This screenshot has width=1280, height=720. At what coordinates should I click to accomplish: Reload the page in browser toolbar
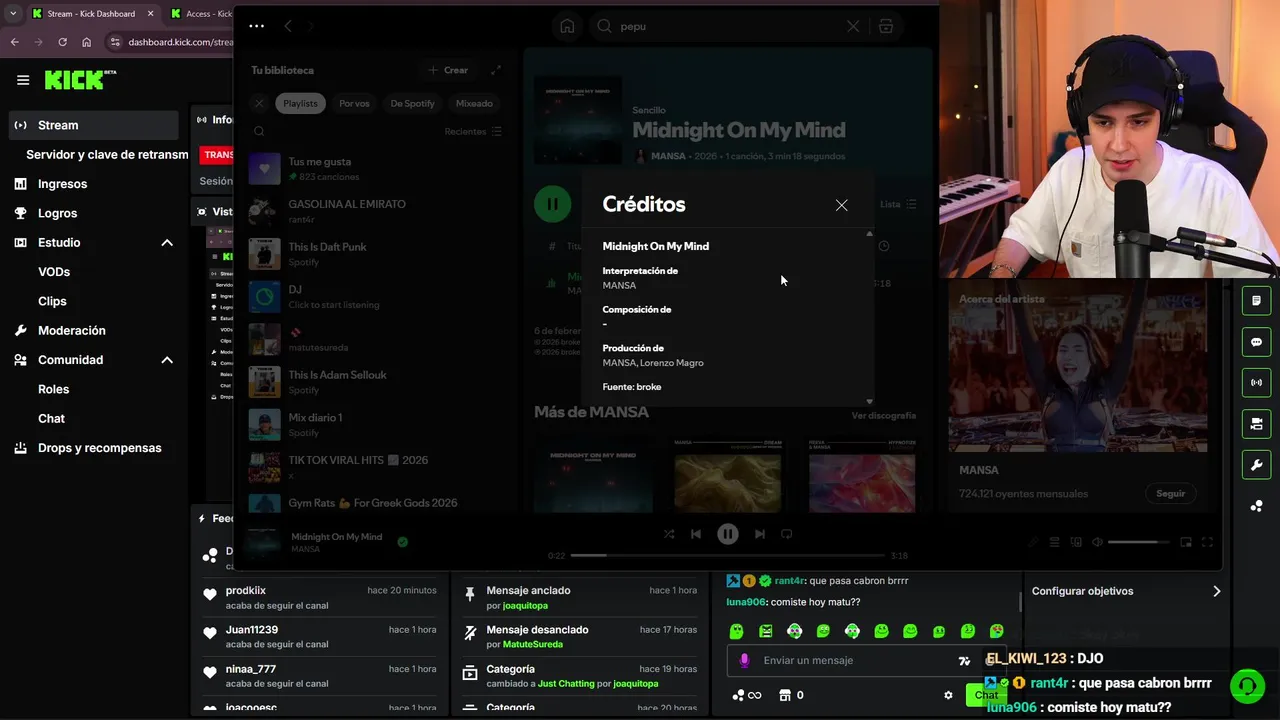[x=62, y=42]
